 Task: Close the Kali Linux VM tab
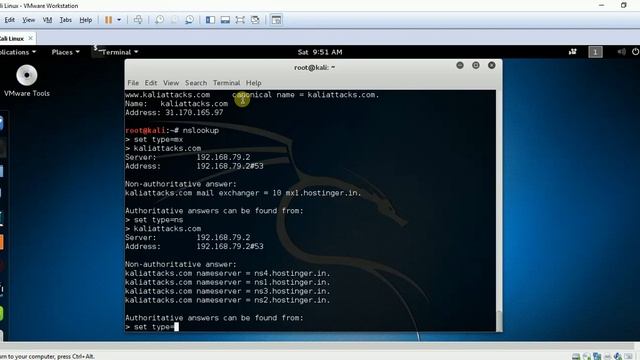coord(30,38)
